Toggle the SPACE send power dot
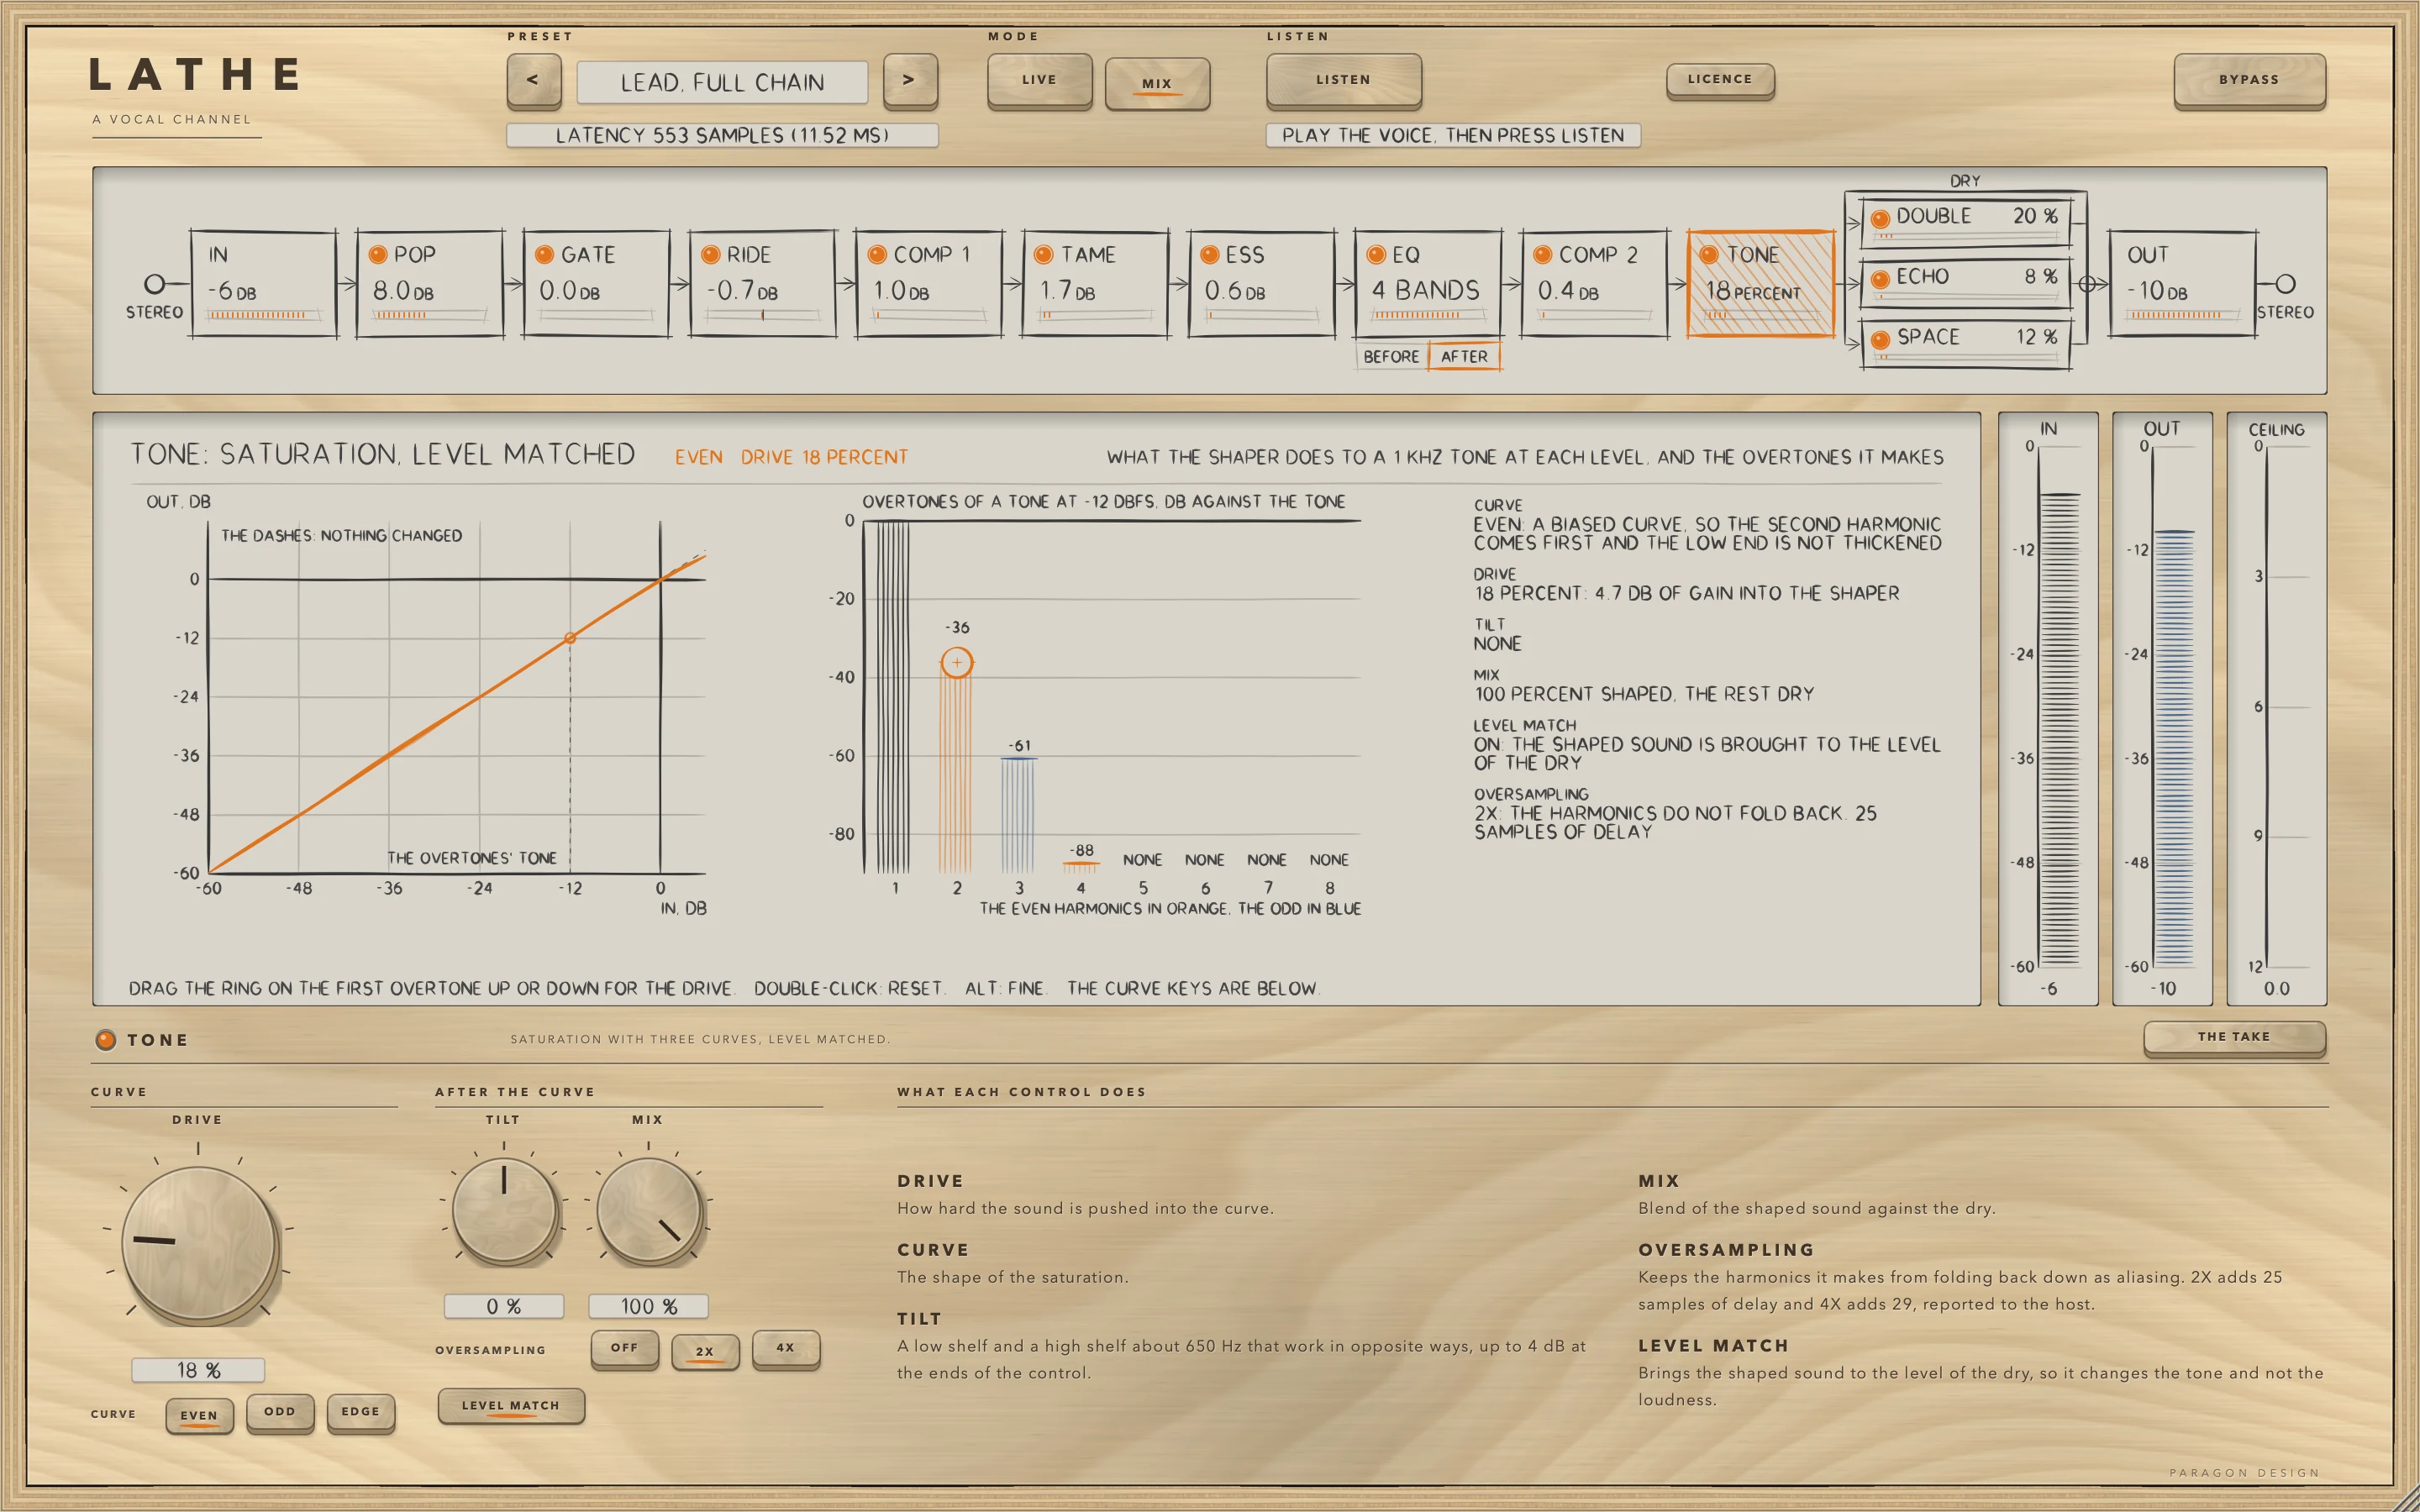Viewport: 2420px width, 1512px height. pos(1880,340)
